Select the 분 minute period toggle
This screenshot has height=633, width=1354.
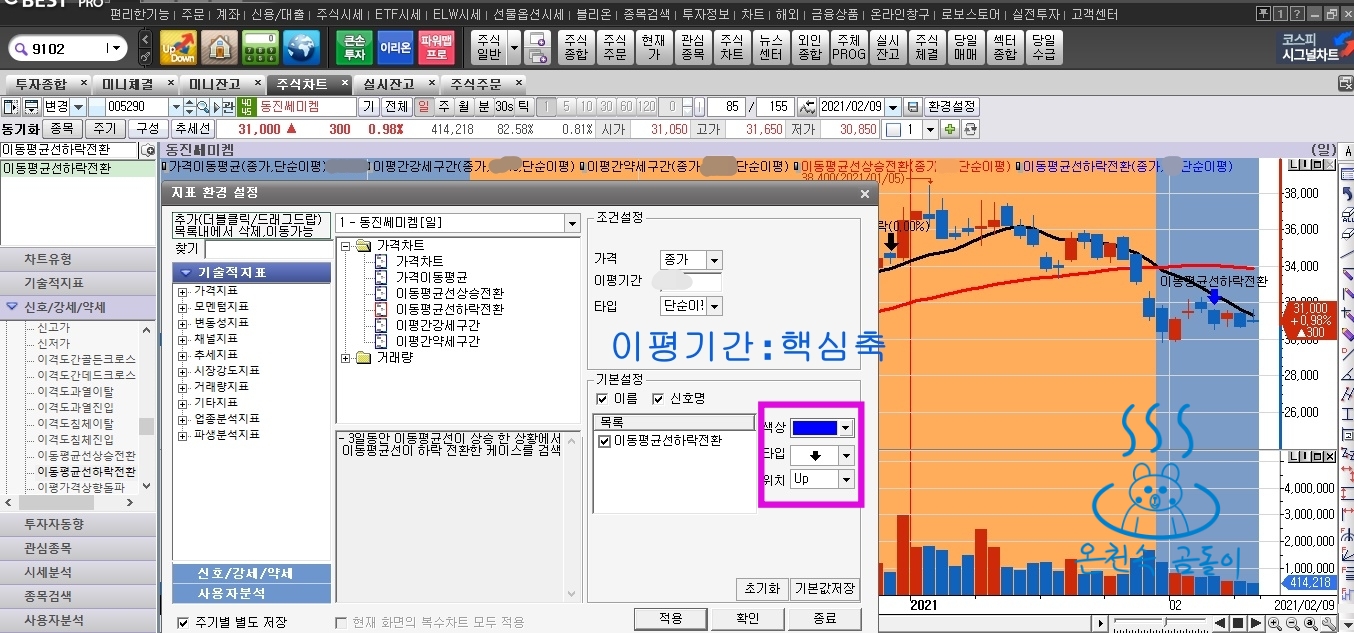point(483,106)
